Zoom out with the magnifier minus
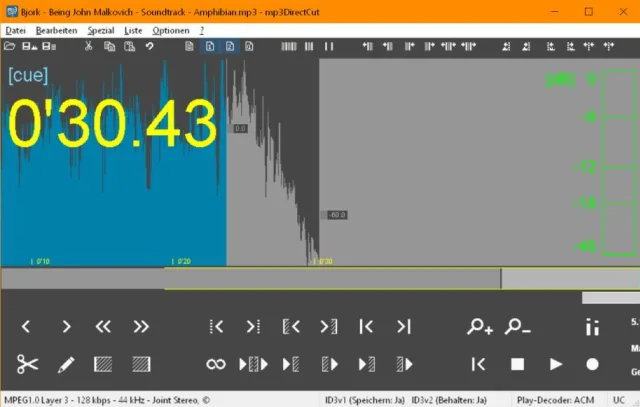 pos(518,326)
